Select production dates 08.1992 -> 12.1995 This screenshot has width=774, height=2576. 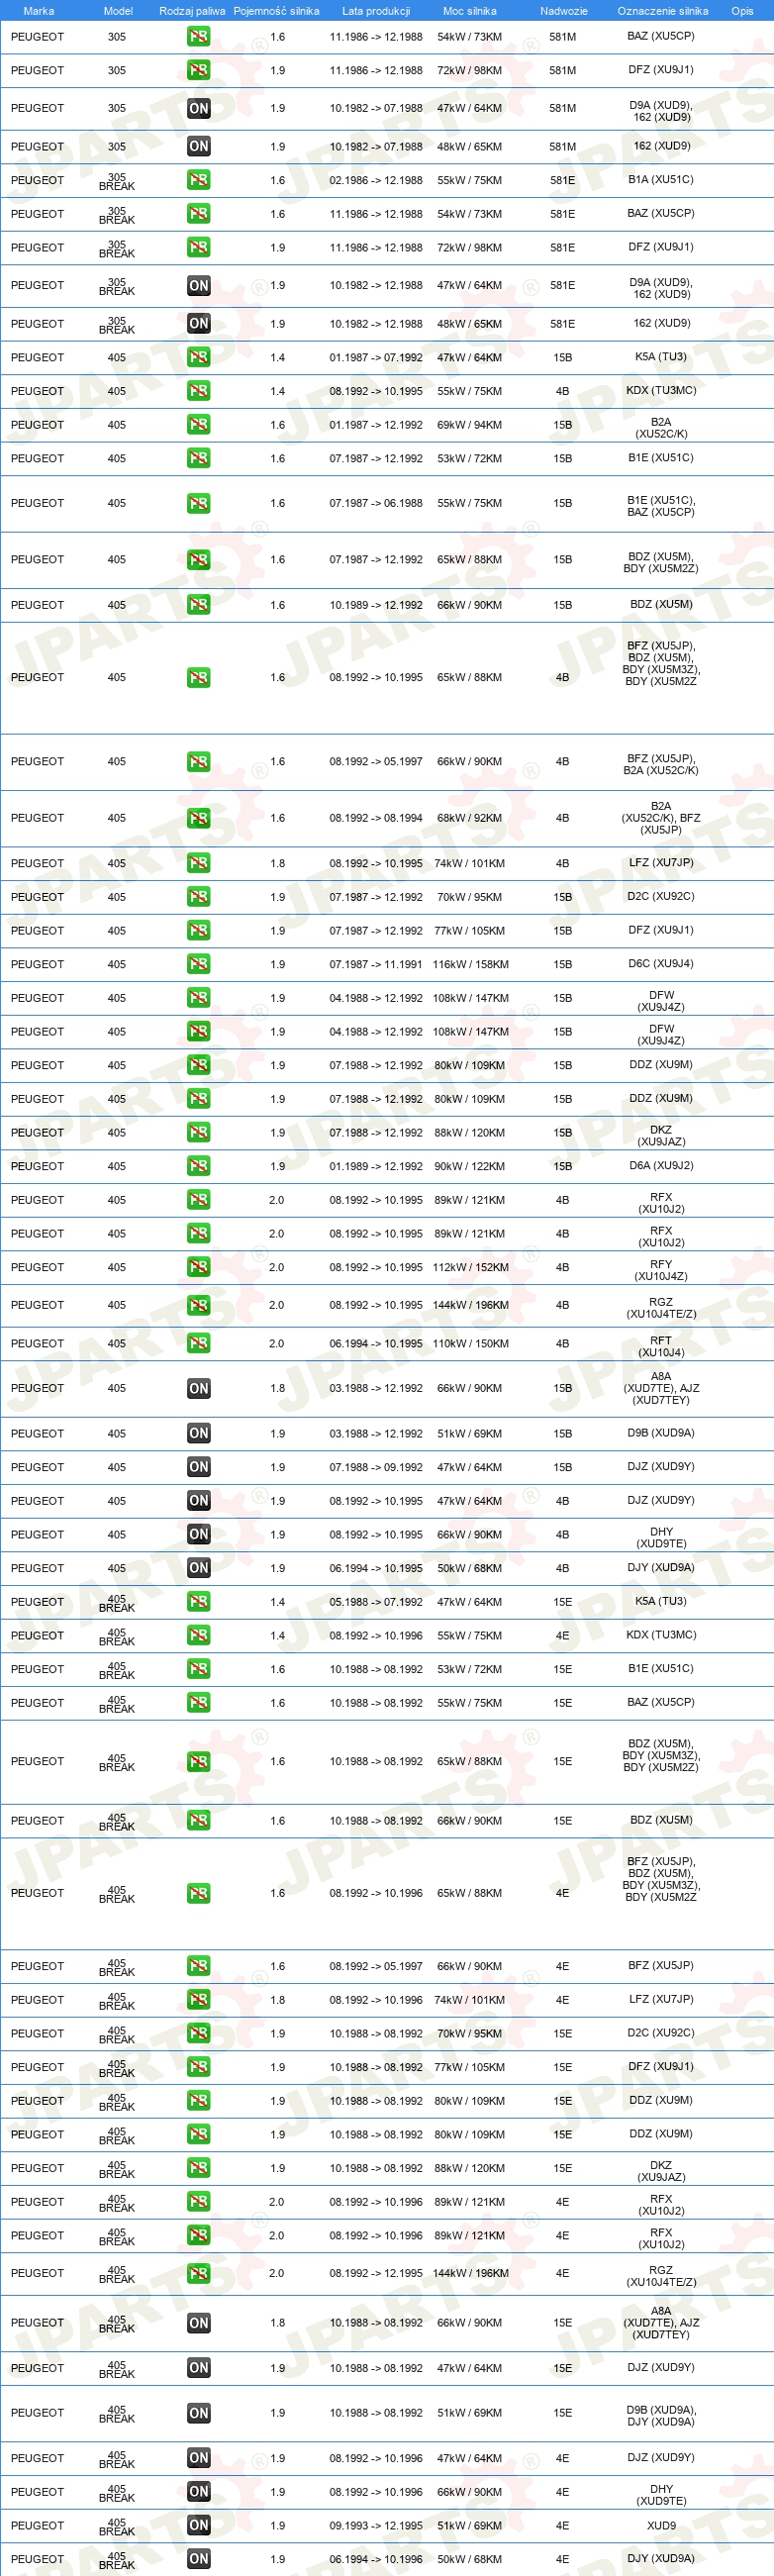376,2274
